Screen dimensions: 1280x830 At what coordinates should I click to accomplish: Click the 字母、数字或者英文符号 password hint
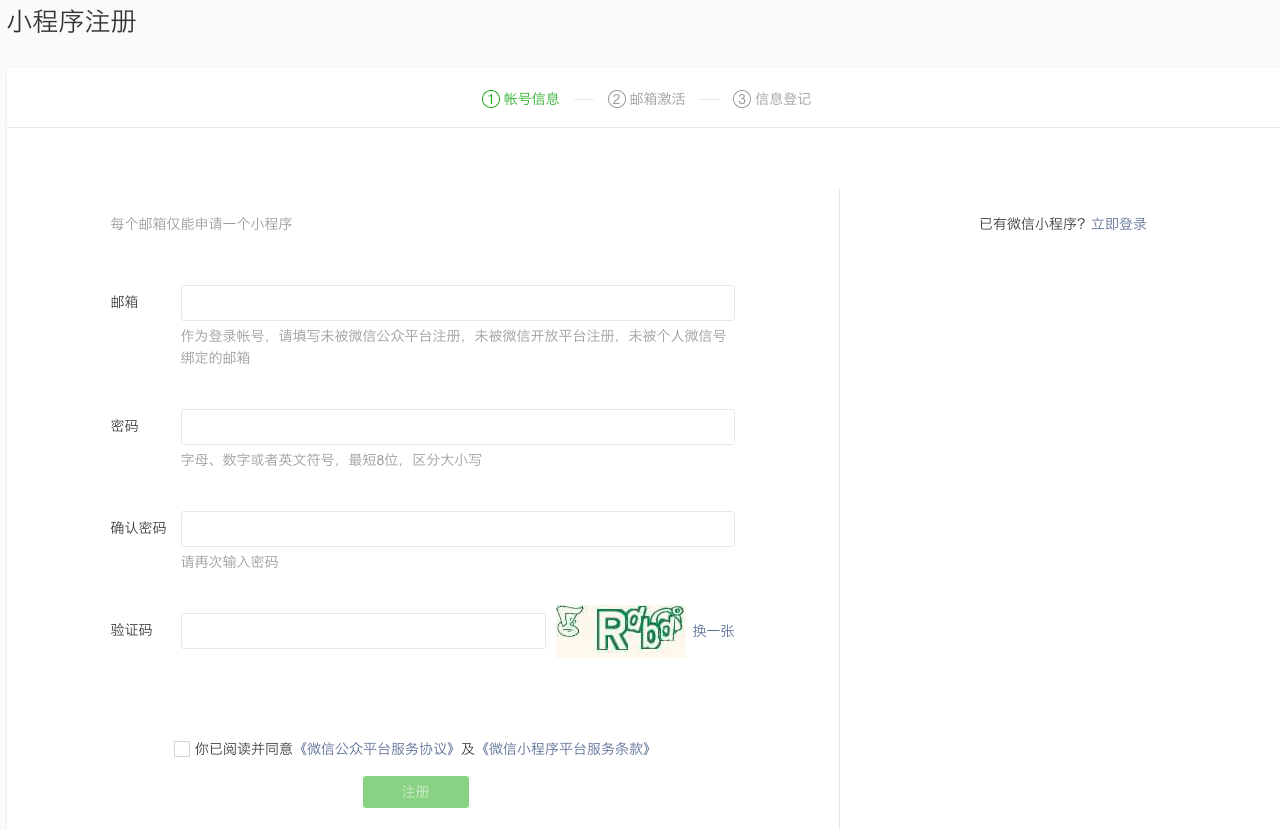(x=331, y=460)
